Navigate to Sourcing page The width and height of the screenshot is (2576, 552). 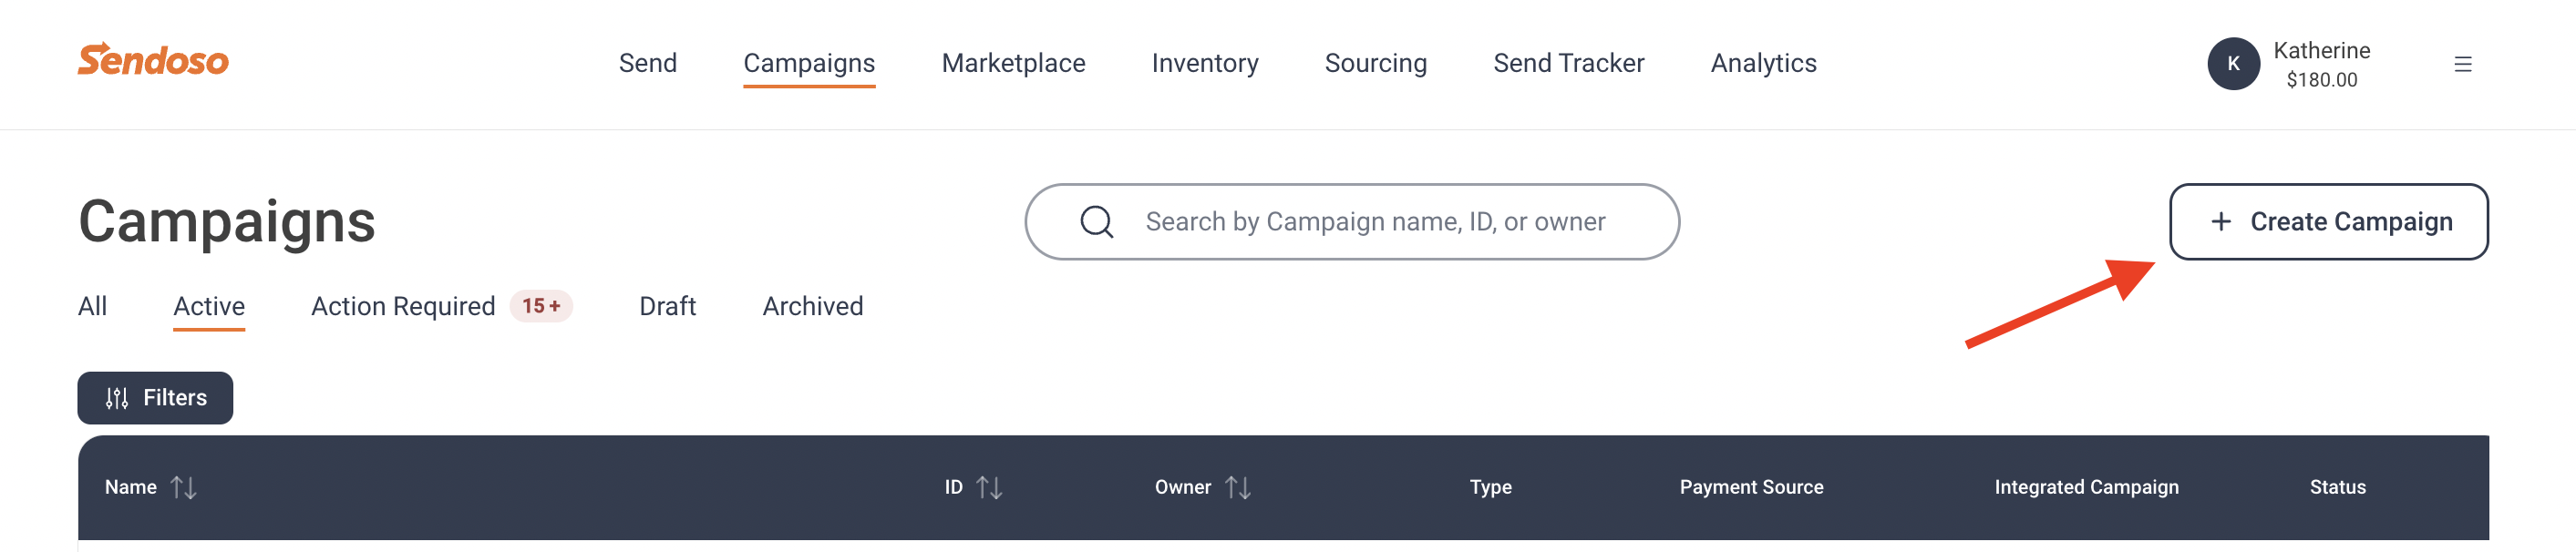(x=1375, y=63)
